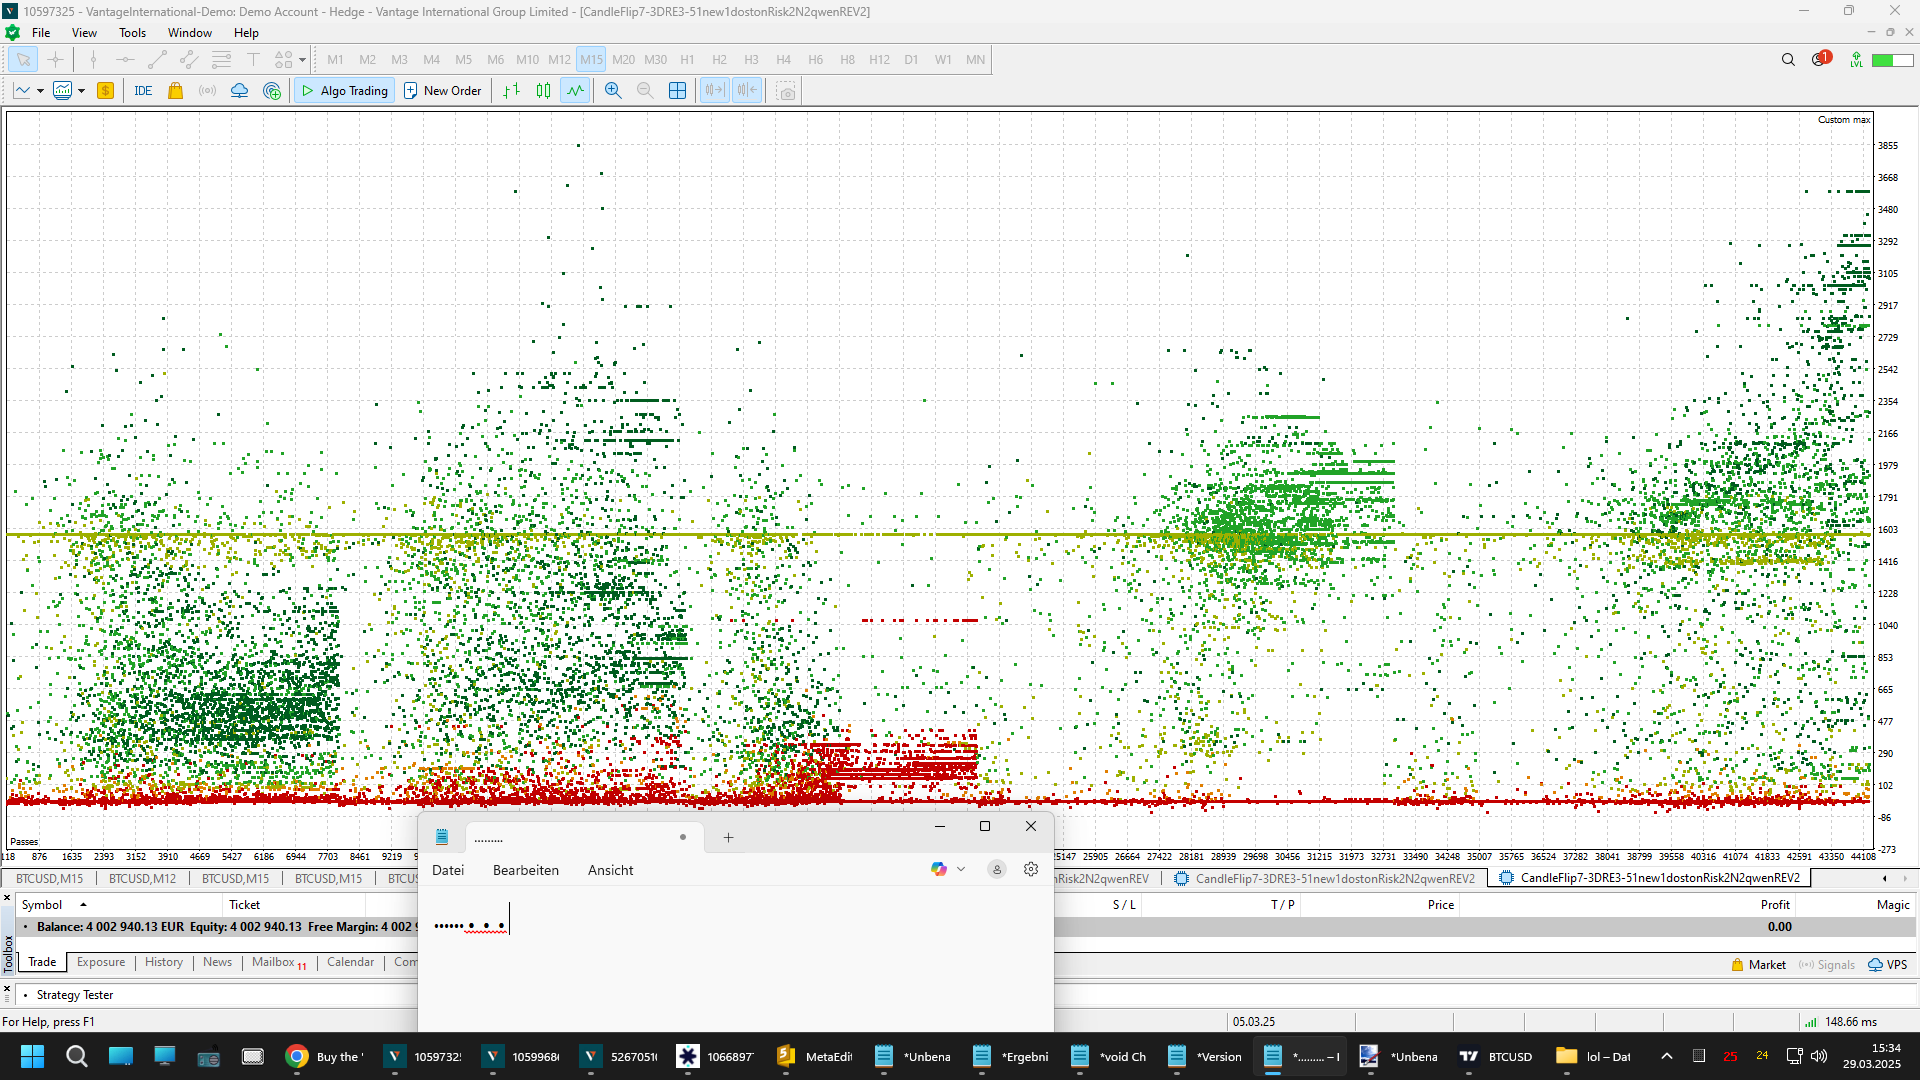The width and height of the screenshot is (1920, 1080).
Task: Click the Market shopping bag icon
Action: click(175, 91)
